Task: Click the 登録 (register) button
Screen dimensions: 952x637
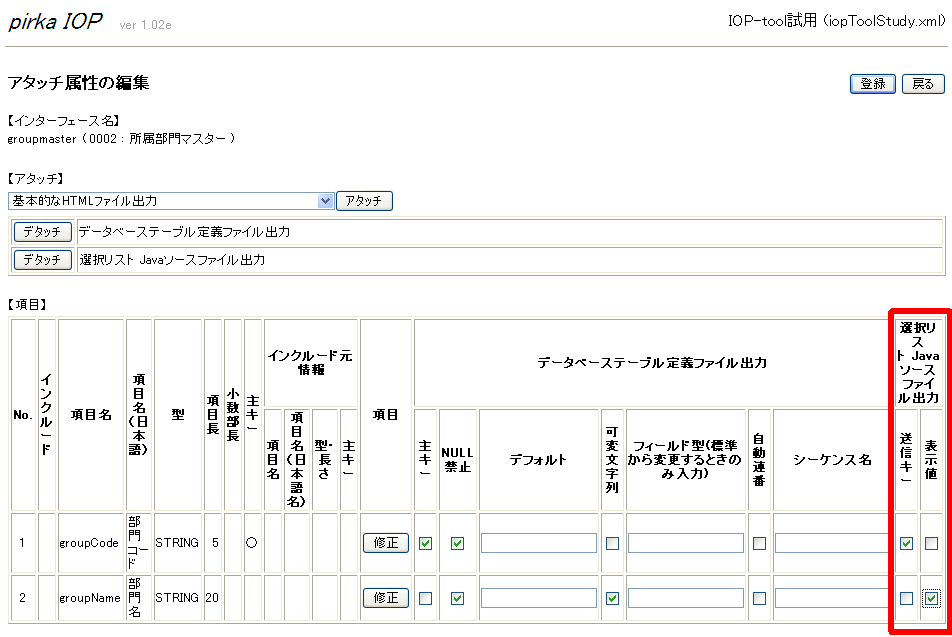Action: 872,84
